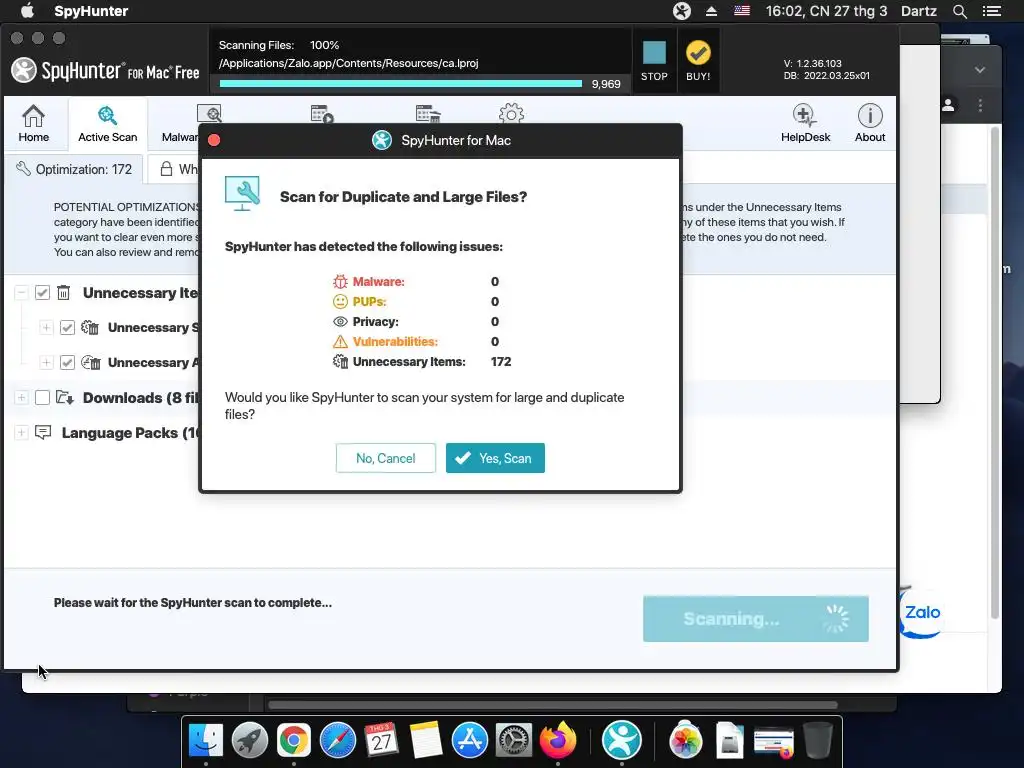Click Yes, Scan in the dialog

coord(495,458)
